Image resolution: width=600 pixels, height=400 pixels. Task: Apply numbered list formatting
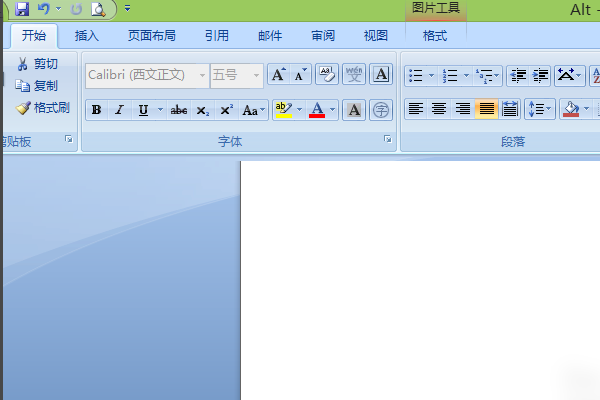(450, 75)
